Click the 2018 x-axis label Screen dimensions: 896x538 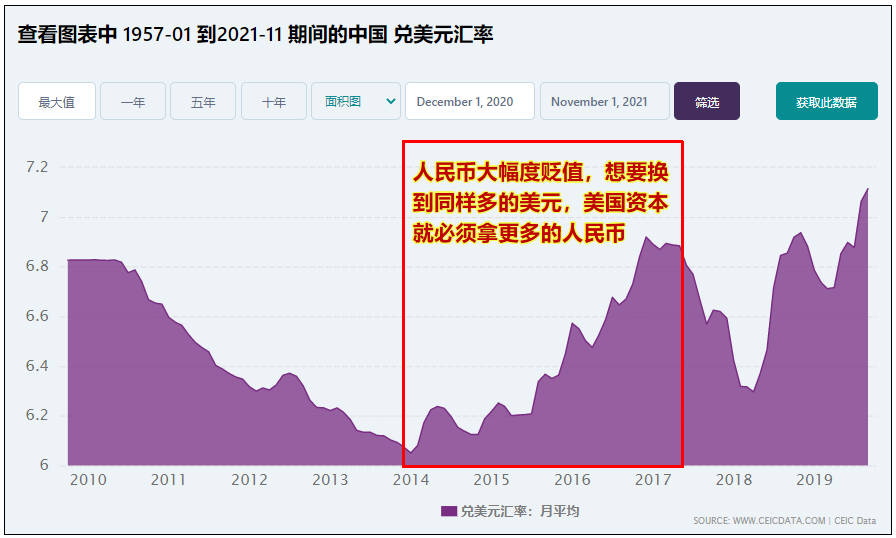[734, 480]
